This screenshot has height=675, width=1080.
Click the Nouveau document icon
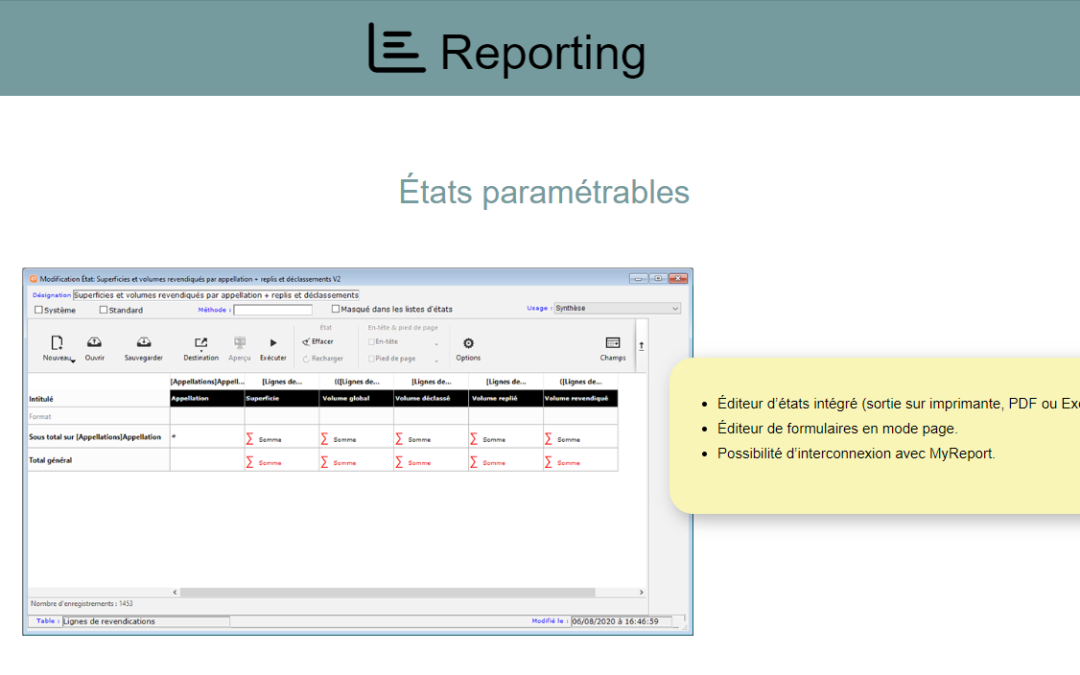tap(56, 342)
